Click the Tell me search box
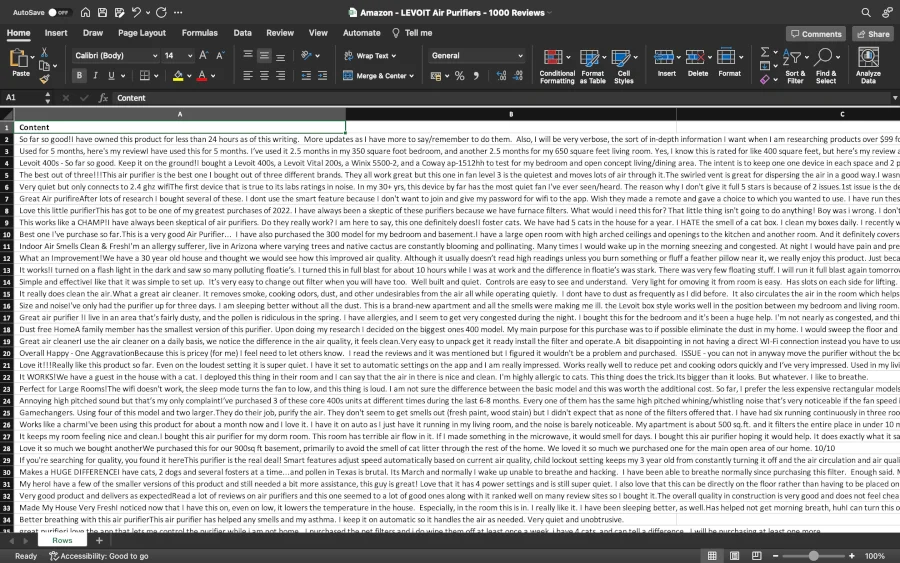This screenshot has height=563, width=900. click(x=412, y=33)
